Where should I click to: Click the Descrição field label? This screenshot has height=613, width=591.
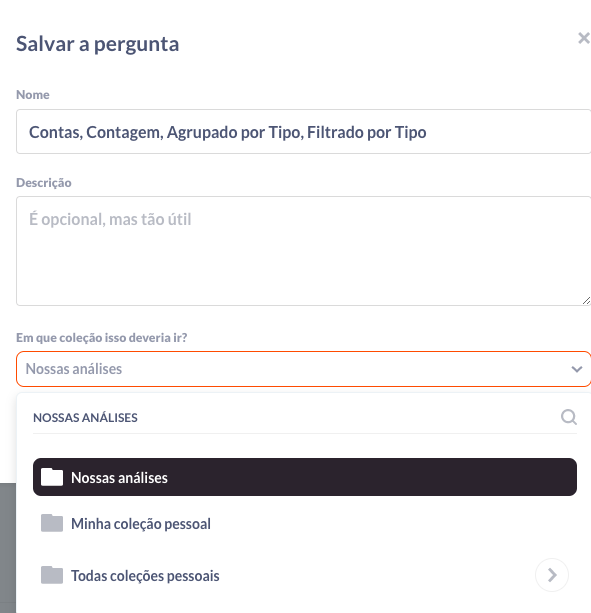pyautogui.click(x=44, y=183)
